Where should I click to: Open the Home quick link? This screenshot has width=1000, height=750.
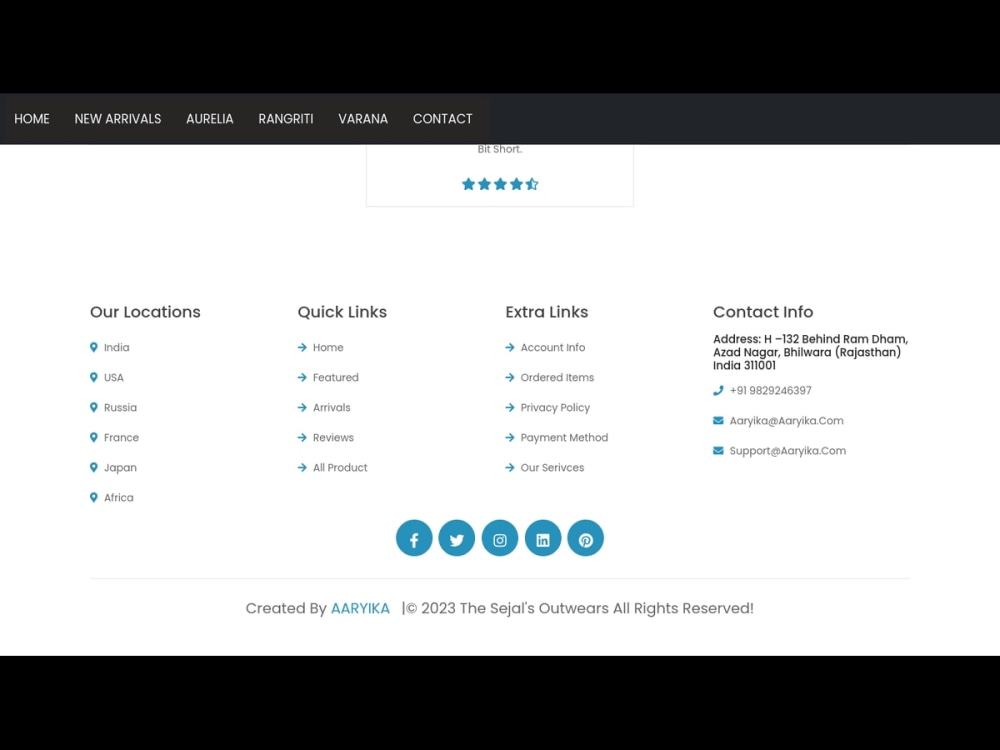[328, 348]
